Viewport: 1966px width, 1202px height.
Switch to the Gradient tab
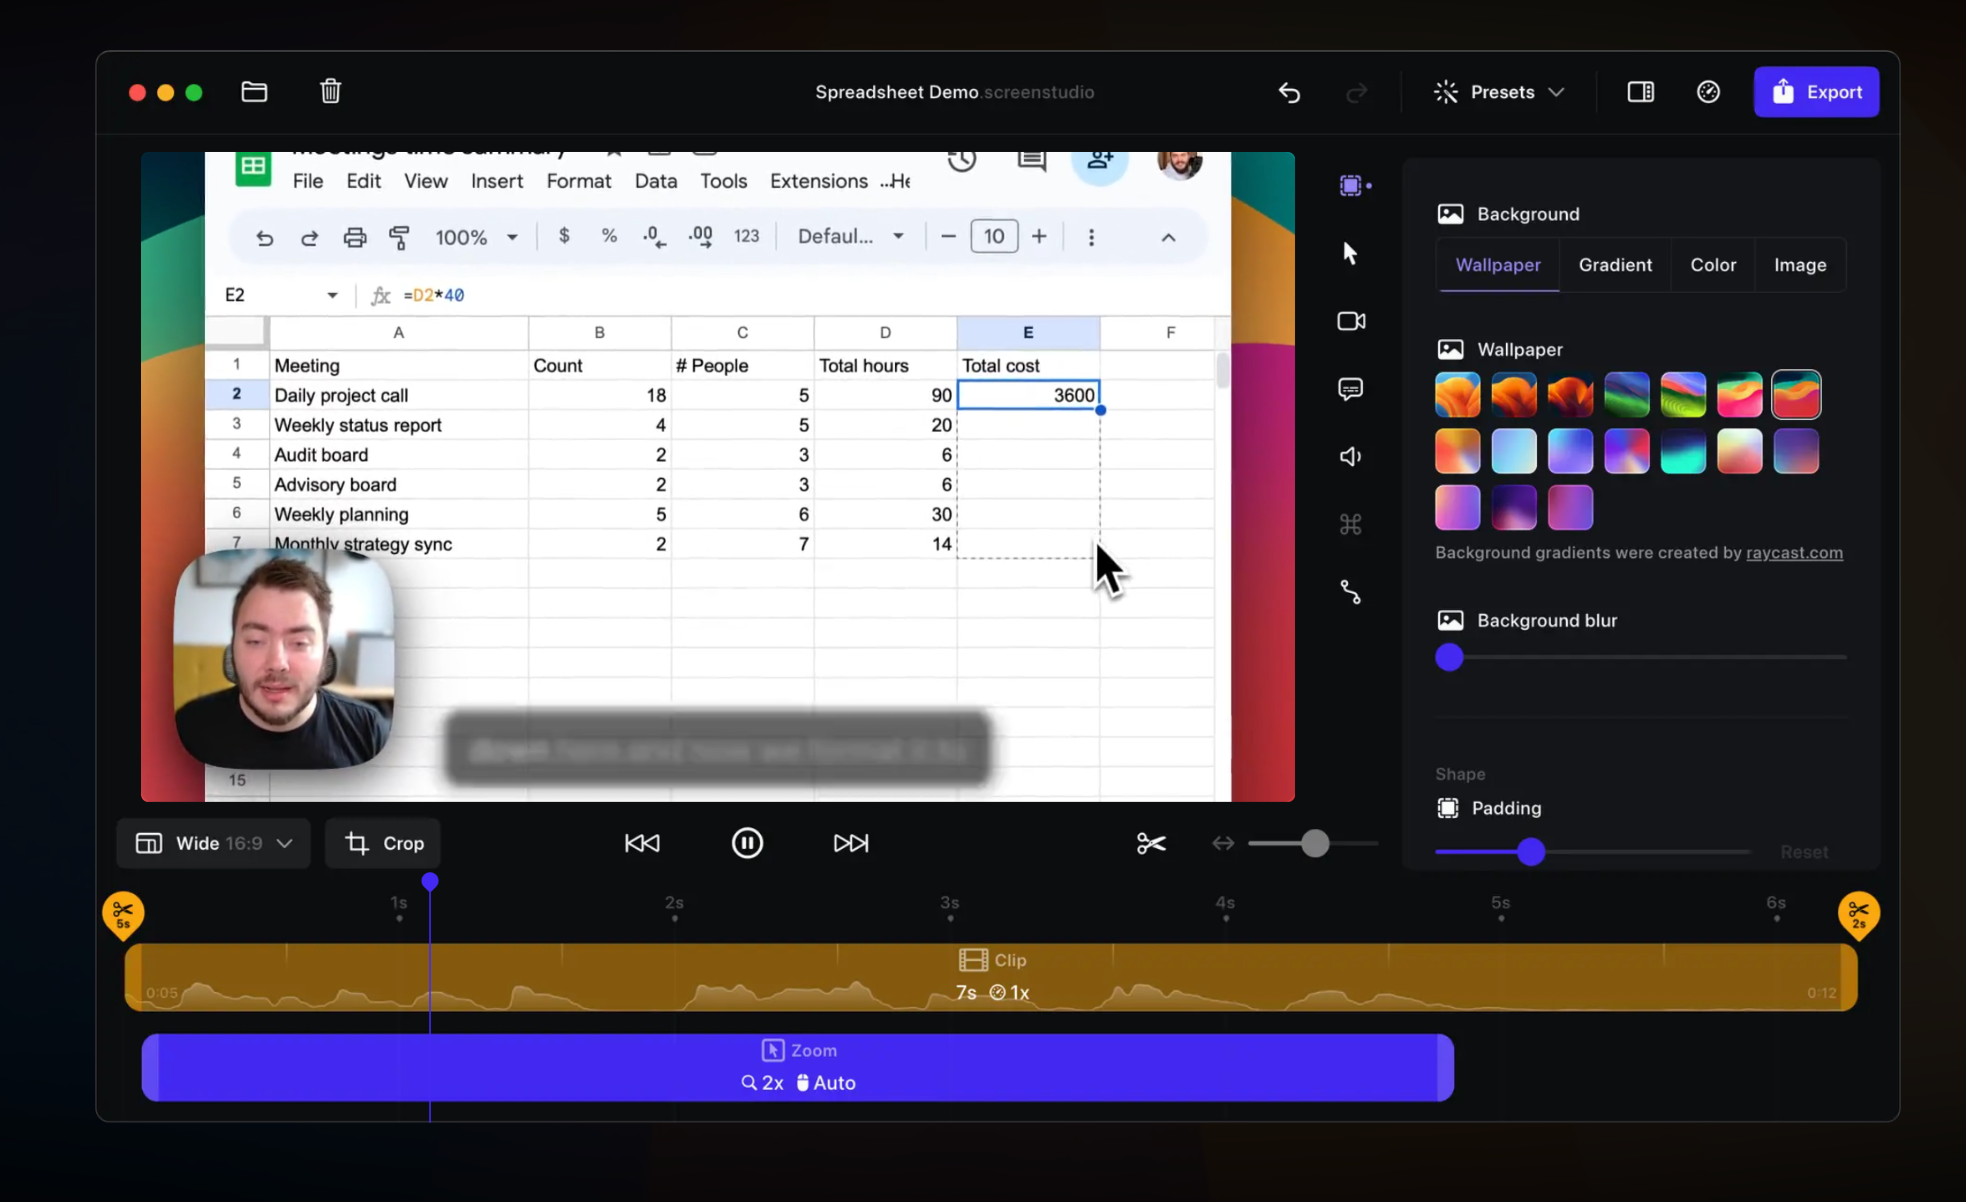point(1615,265)
